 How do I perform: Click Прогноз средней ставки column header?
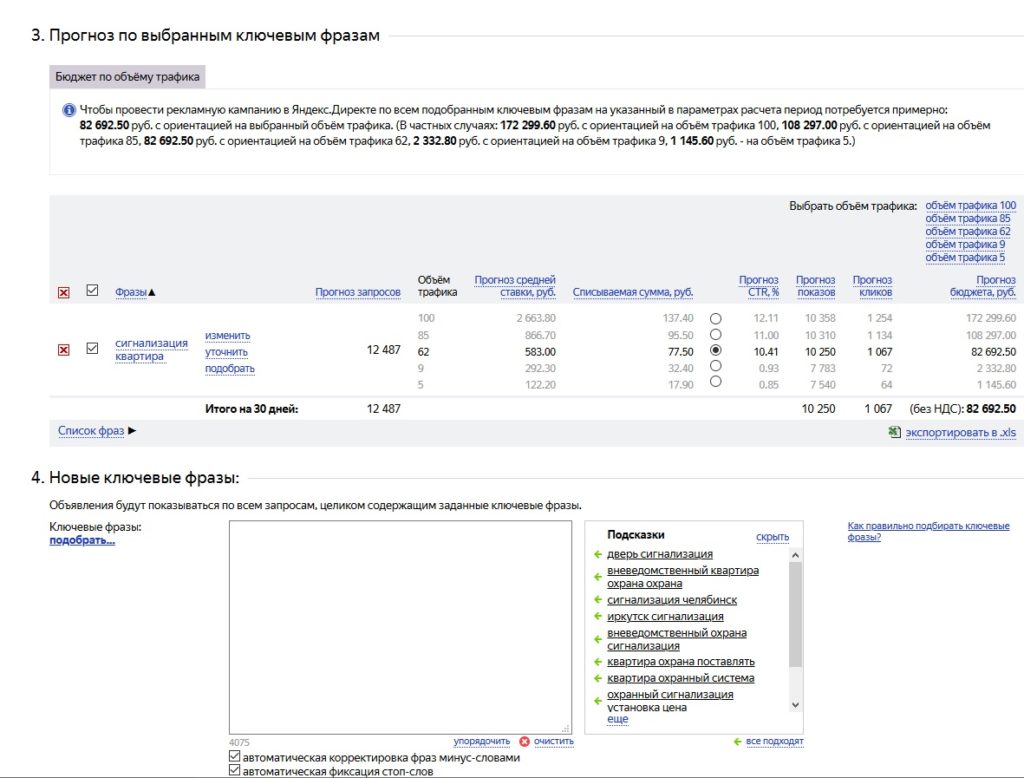point(515,286)
